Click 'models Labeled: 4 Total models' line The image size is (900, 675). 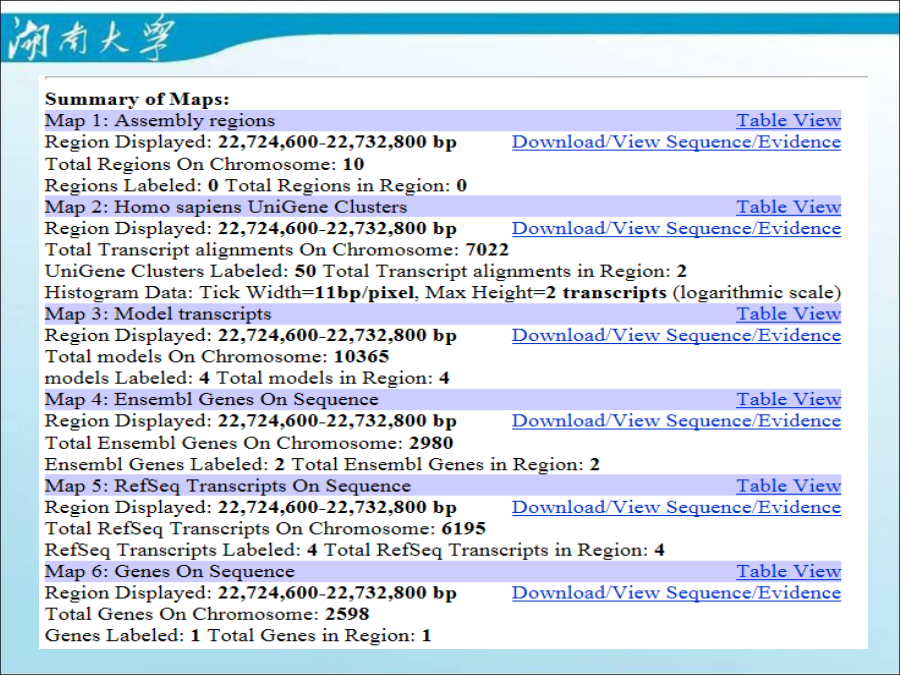247,378
